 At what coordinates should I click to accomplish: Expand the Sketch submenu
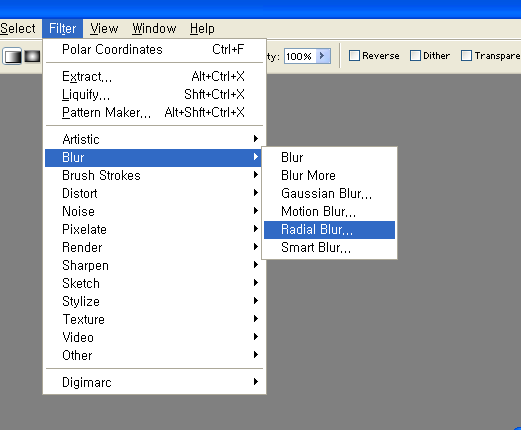(x=154, y=283)
